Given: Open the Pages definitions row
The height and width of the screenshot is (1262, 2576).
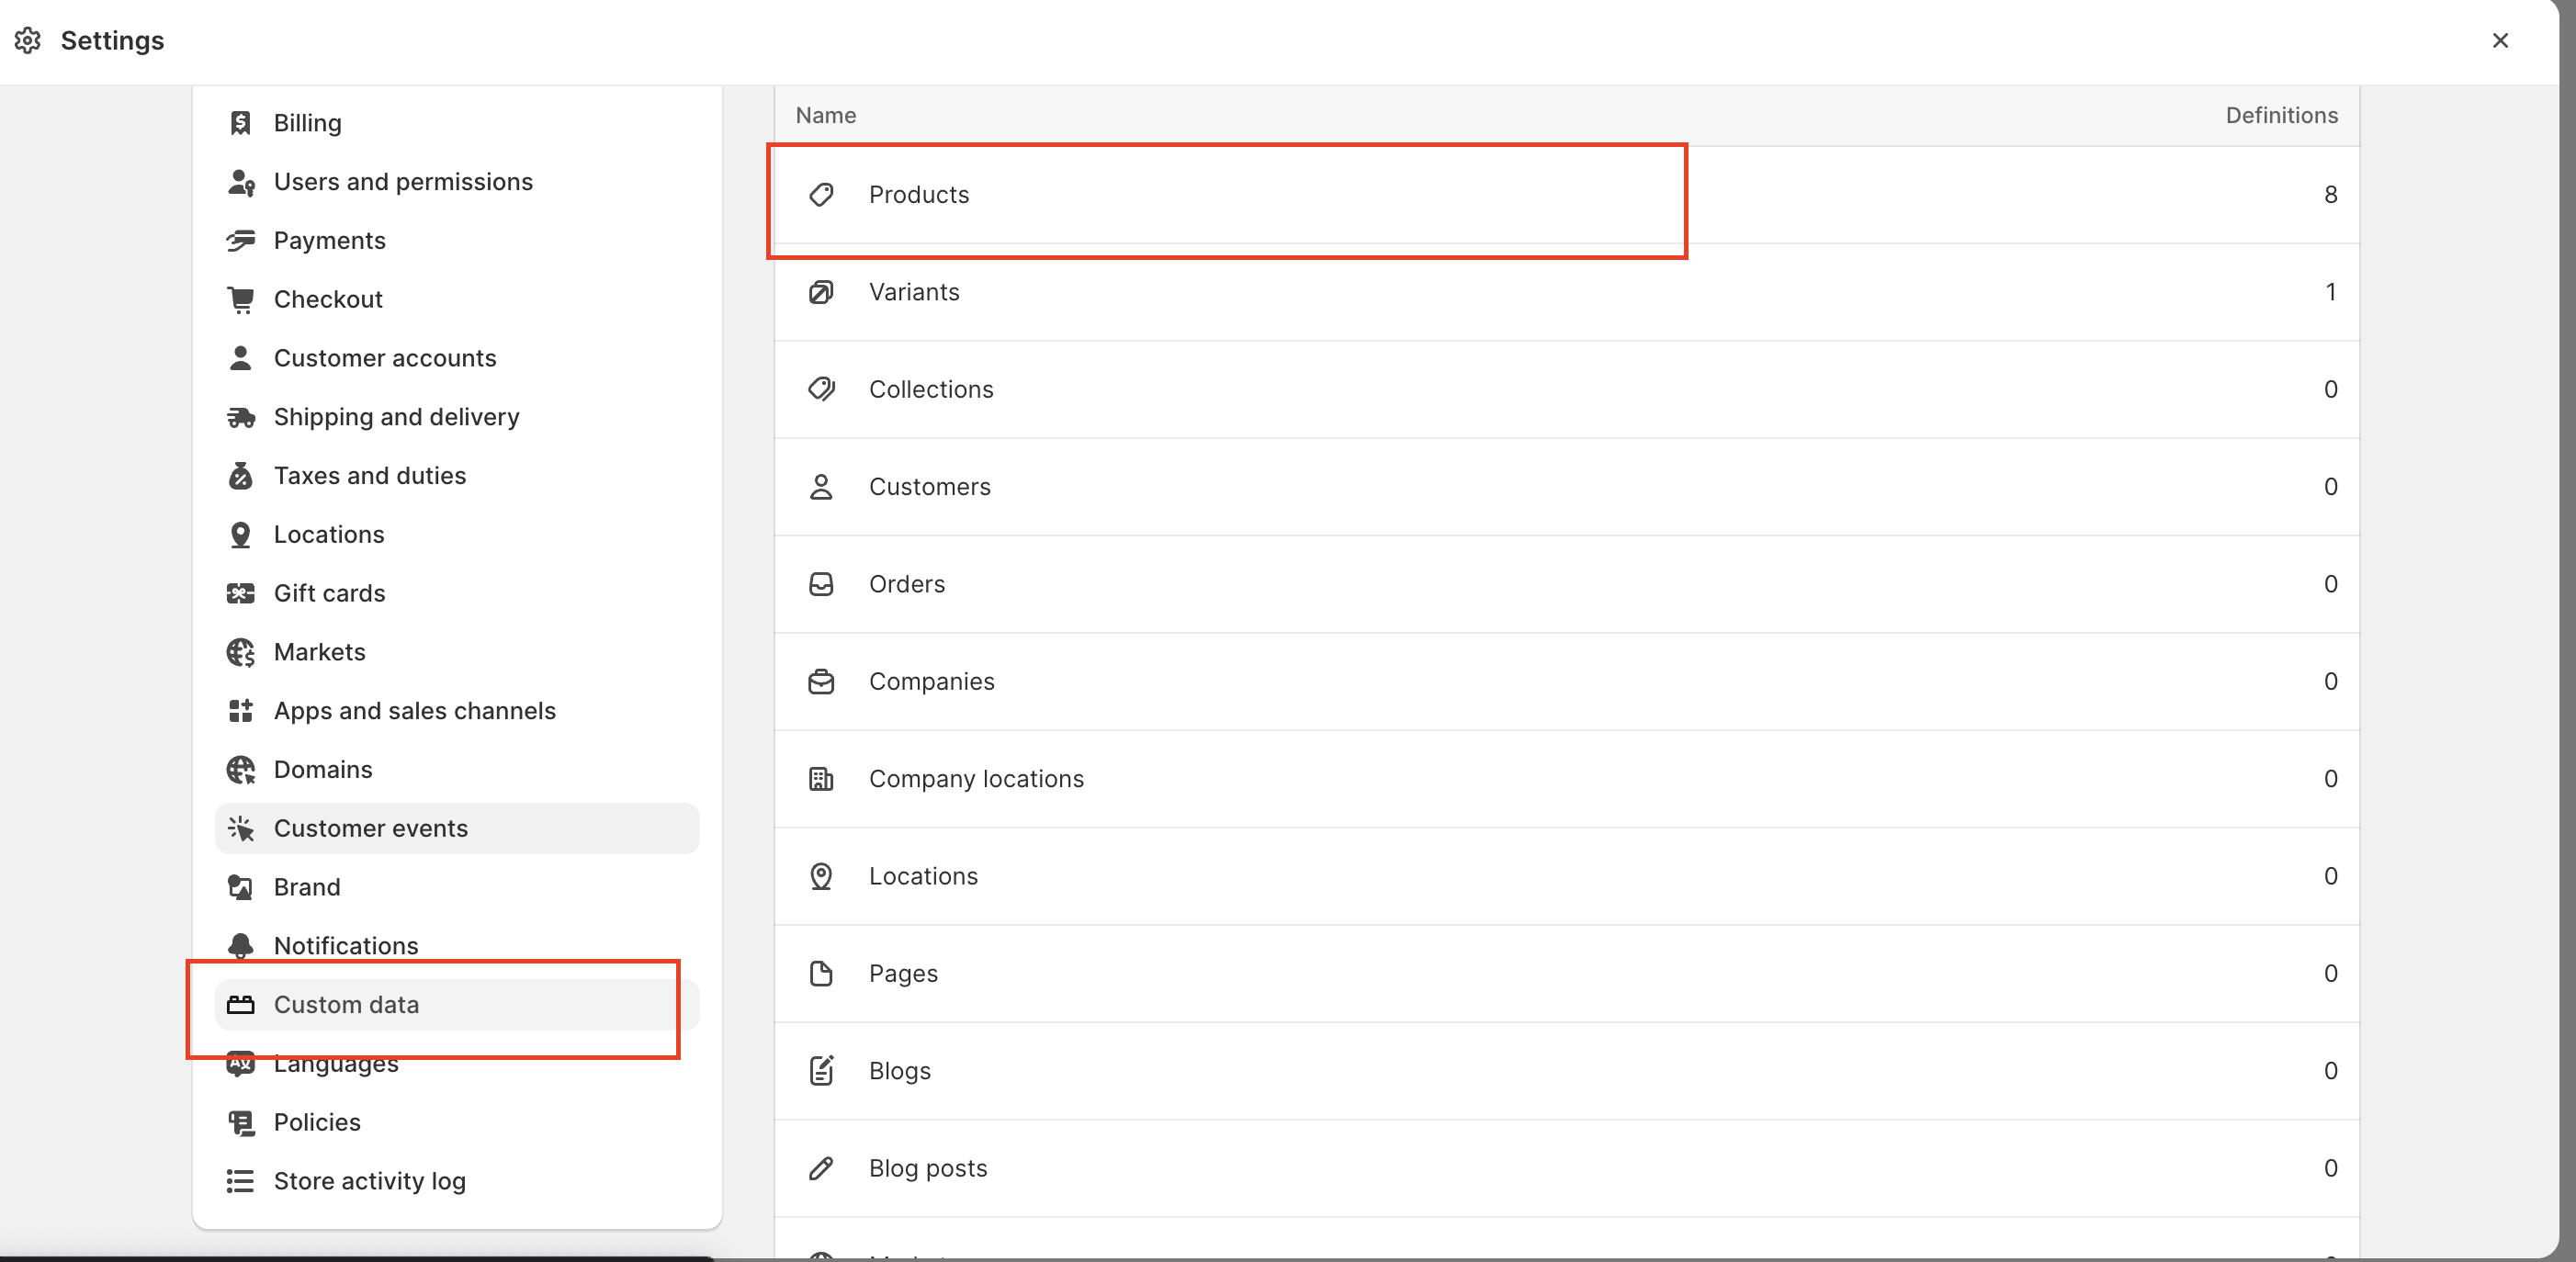Looking at the screenshot, I should click(x=902, y=973).
